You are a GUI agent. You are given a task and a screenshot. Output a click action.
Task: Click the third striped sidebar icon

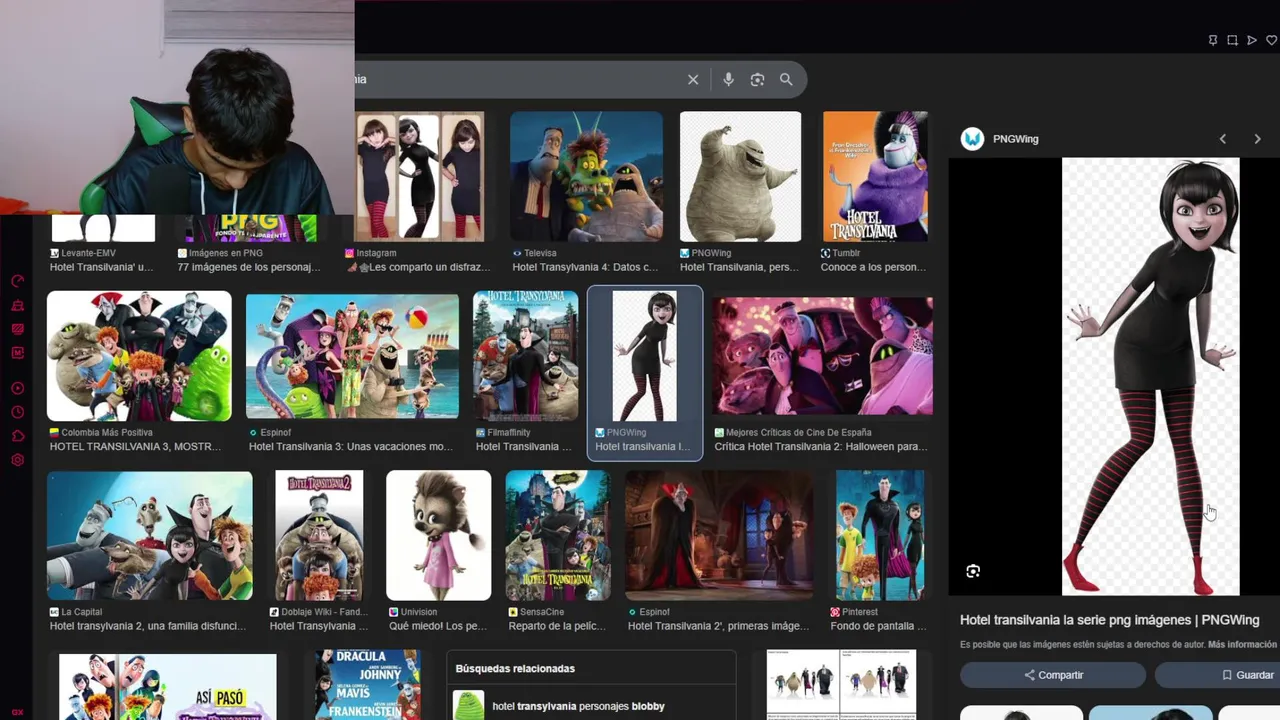[17, 329]
